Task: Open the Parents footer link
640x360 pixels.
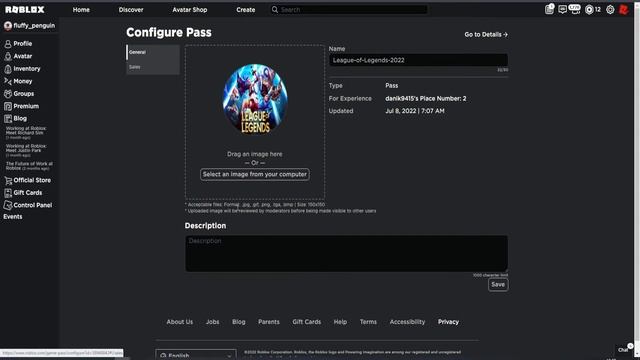Action: (269, 322)
